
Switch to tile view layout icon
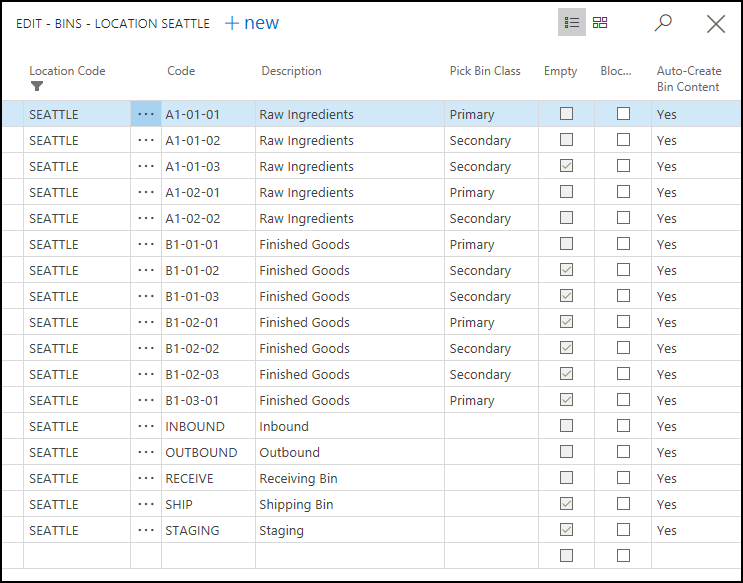pyautogui.click(x=600, y=23)
